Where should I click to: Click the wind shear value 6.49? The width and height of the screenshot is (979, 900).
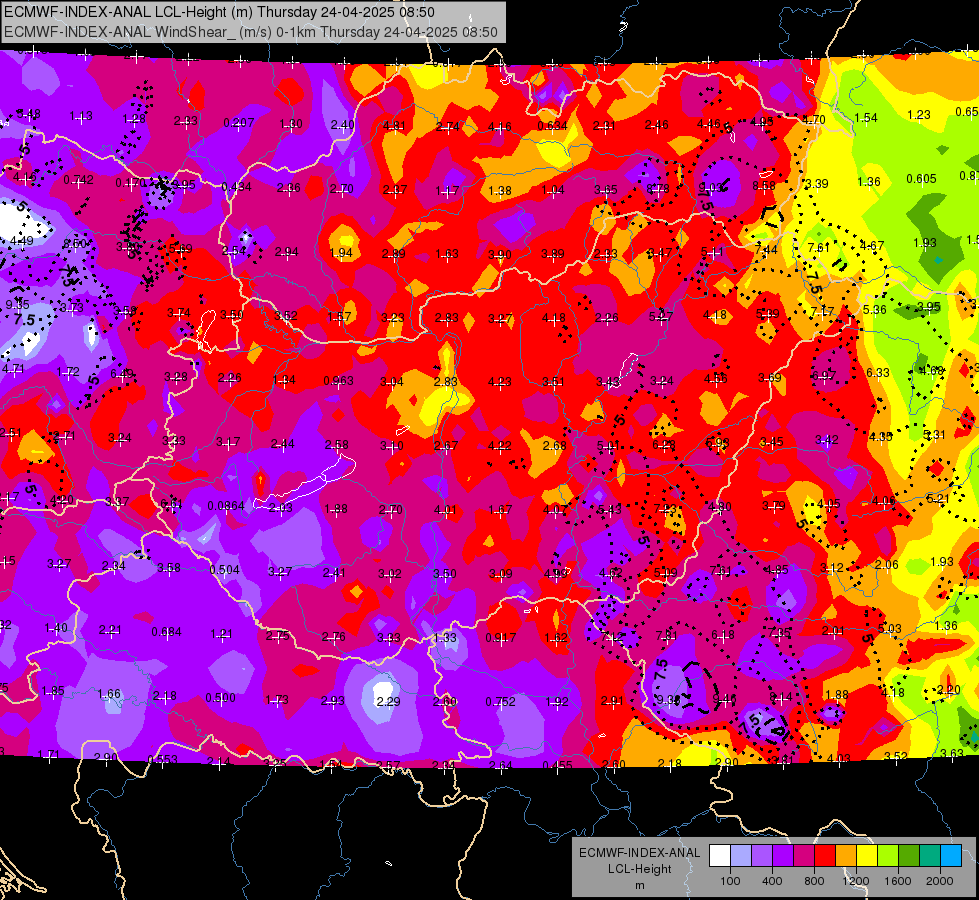pyautogui.click(x=122, y=373)
